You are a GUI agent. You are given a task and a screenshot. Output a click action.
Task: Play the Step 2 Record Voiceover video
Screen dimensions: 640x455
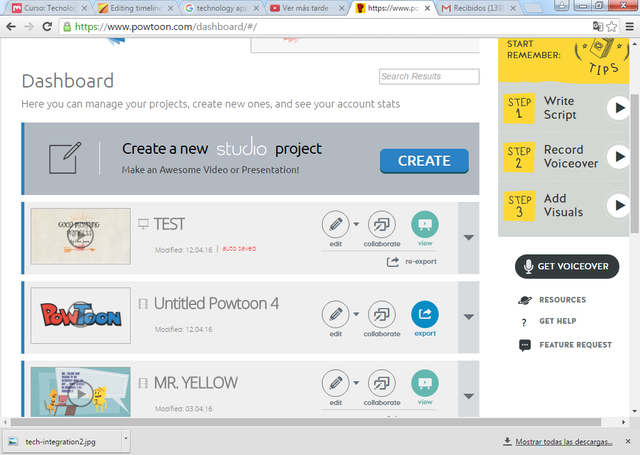click(619, 156)
